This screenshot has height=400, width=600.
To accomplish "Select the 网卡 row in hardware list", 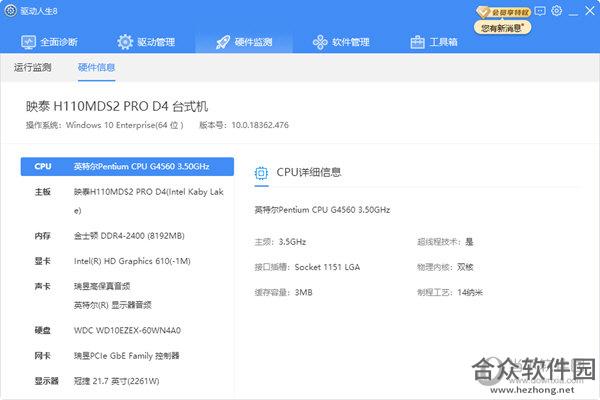I will click(x=127, y=356).
